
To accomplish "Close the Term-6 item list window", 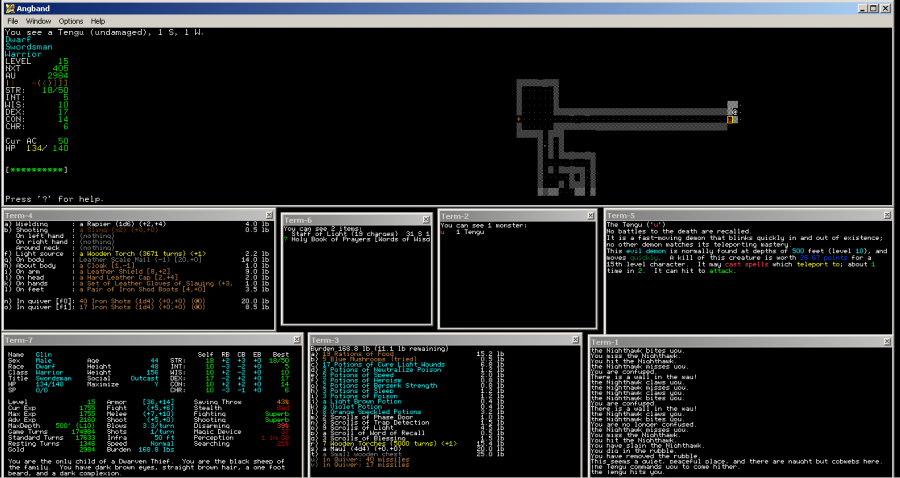I will (426, 220).
